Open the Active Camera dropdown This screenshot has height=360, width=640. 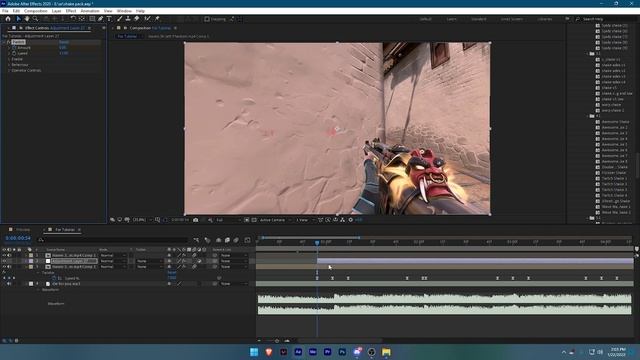coord(275,220)
